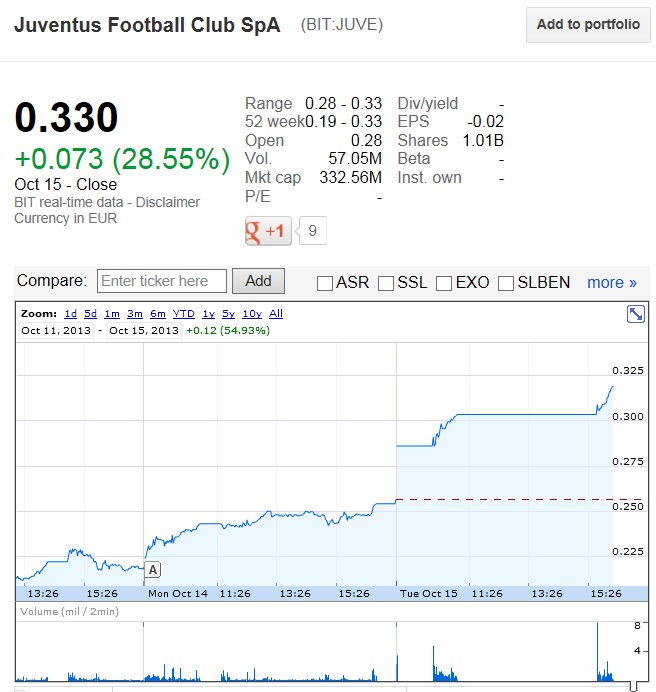
Task: Focus the Enter ticker here field
Action: pos(163,281)
